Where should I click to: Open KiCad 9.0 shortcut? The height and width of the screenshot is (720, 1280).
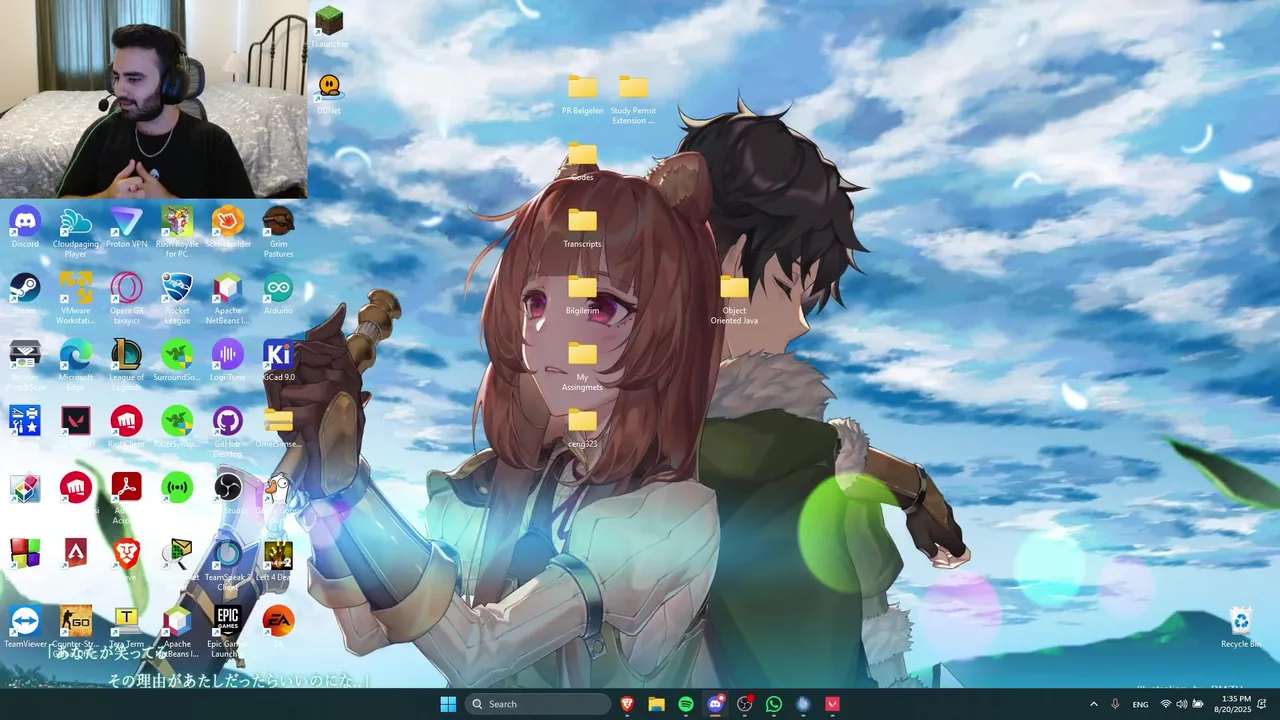click(278, 361)
